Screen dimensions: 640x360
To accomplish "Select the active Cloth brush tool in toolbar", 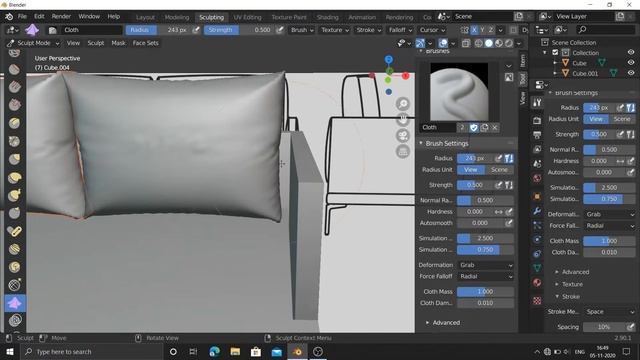I will (15, 303).
